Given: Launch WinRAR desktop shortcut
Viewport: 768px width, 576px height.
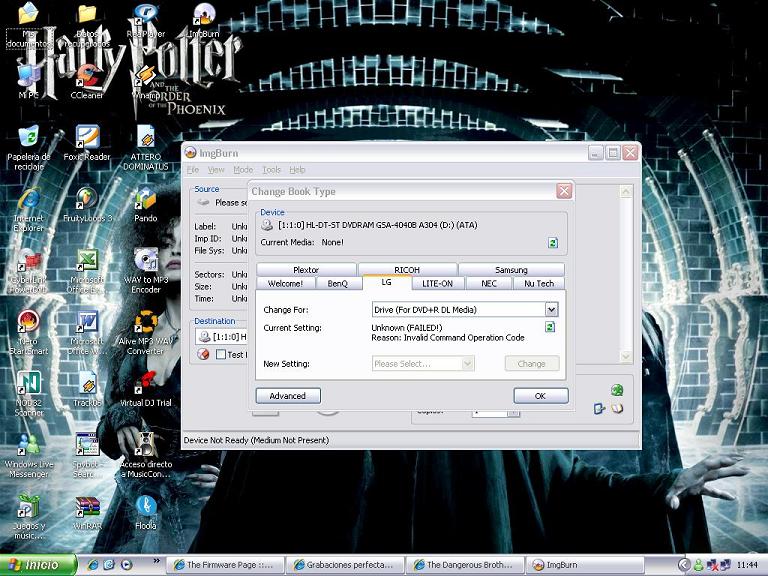Looking at the screenshot, I should [x=87, y=513].
